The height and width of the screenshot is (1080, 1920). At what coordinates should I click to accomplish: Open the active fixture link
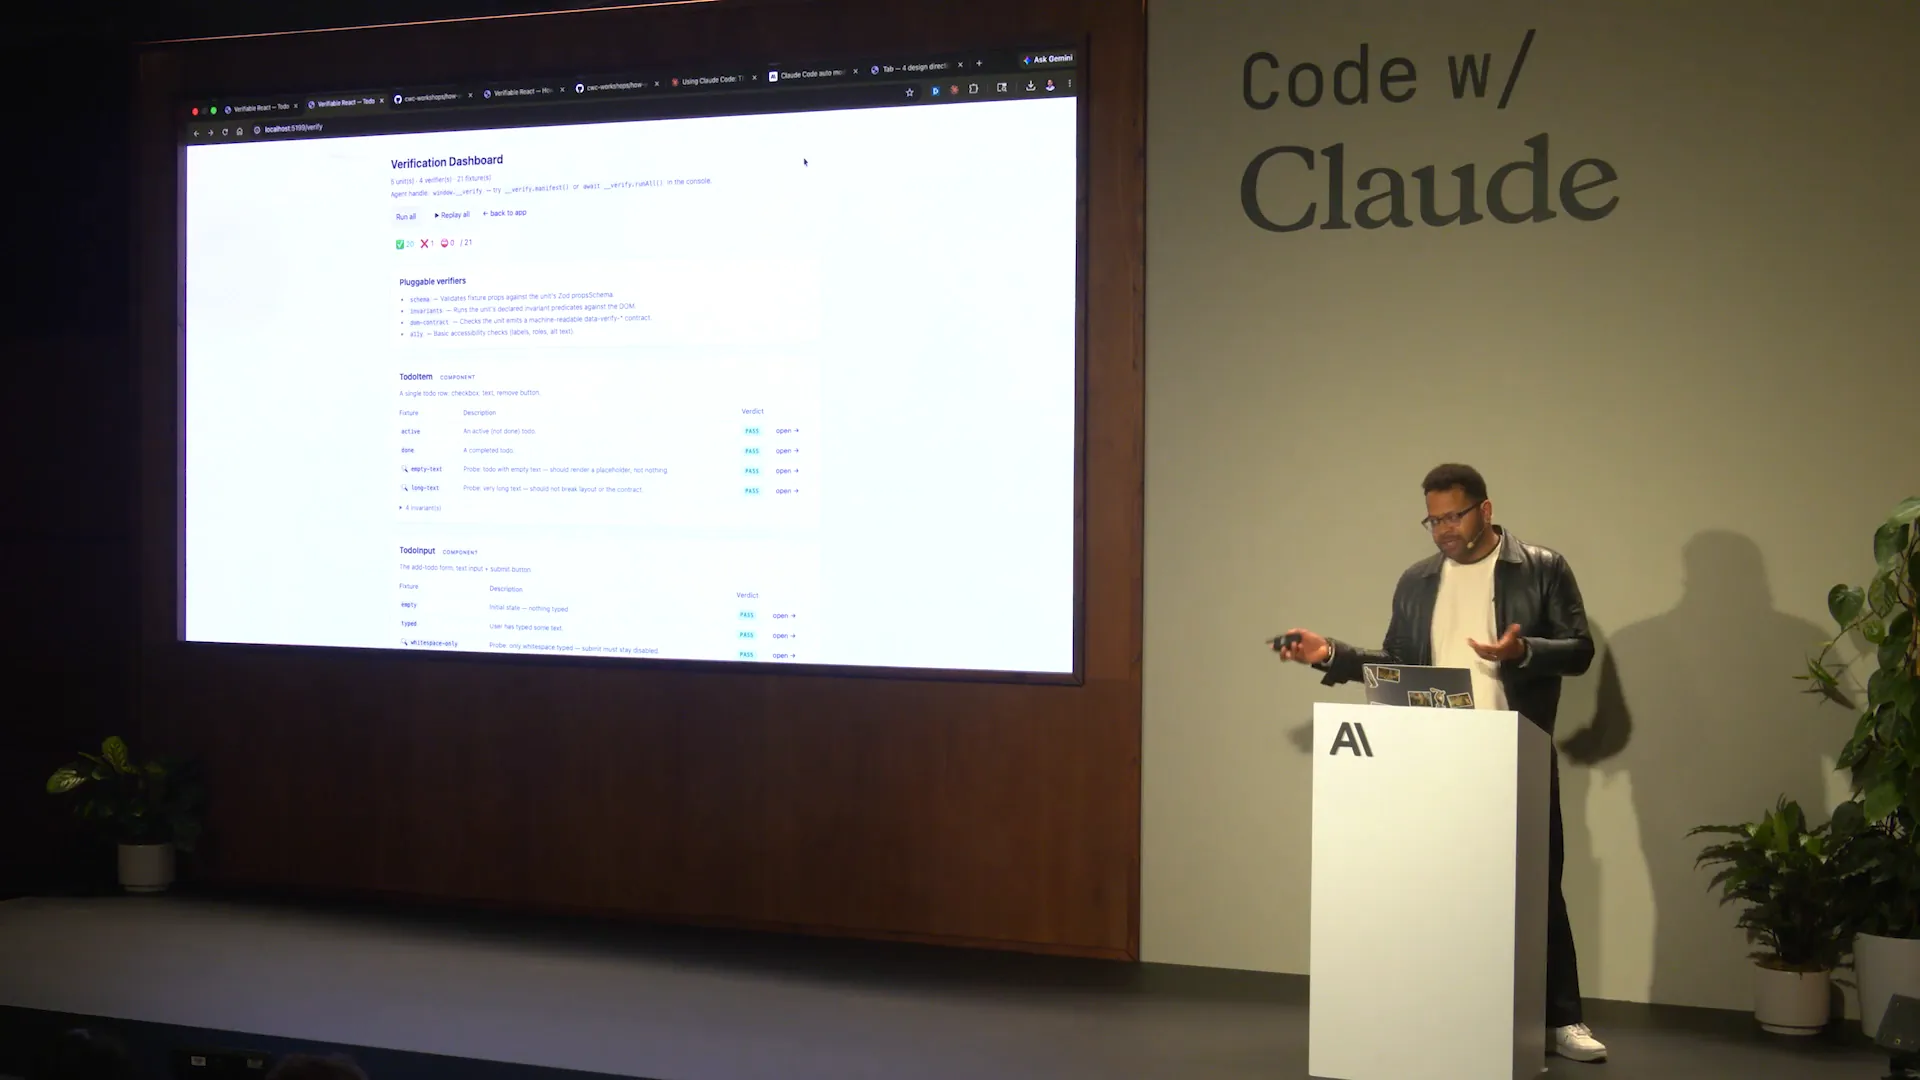[x=787, y=431]
